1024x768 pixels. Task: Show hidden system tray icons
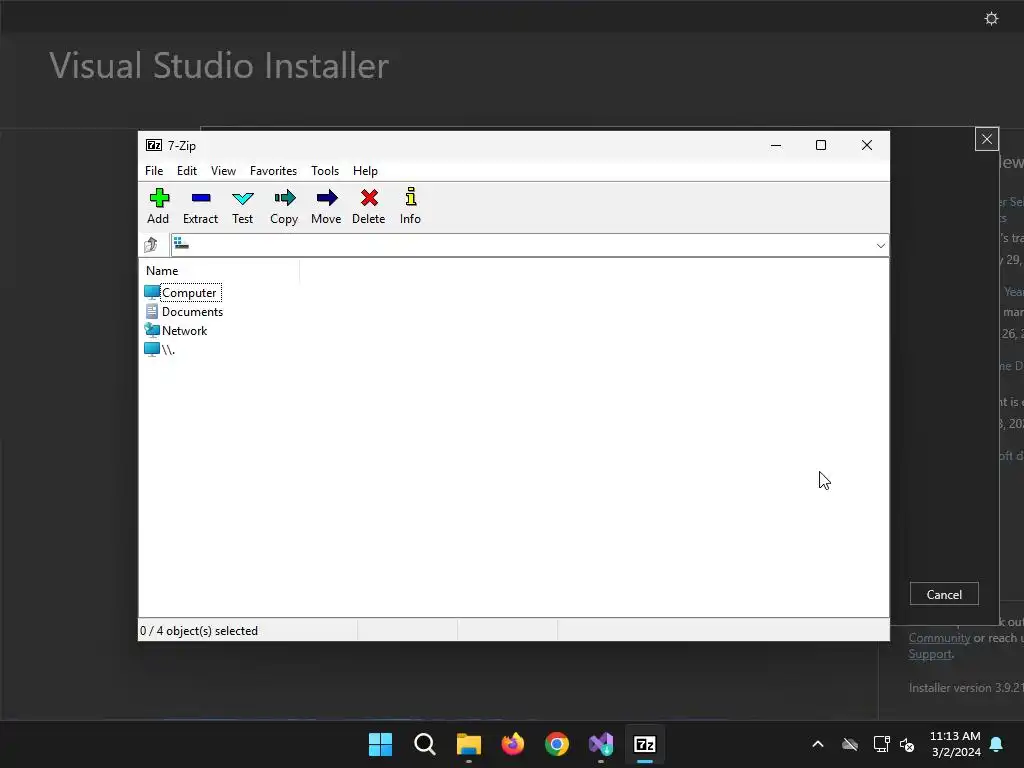(x=818, y=744)
